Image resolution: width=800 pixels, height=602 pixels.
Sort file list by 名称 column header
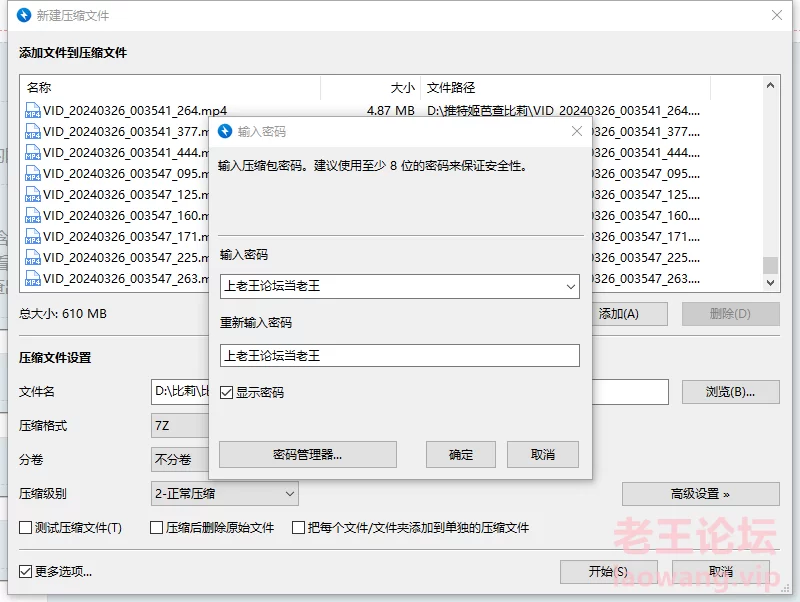pos(170,88)
